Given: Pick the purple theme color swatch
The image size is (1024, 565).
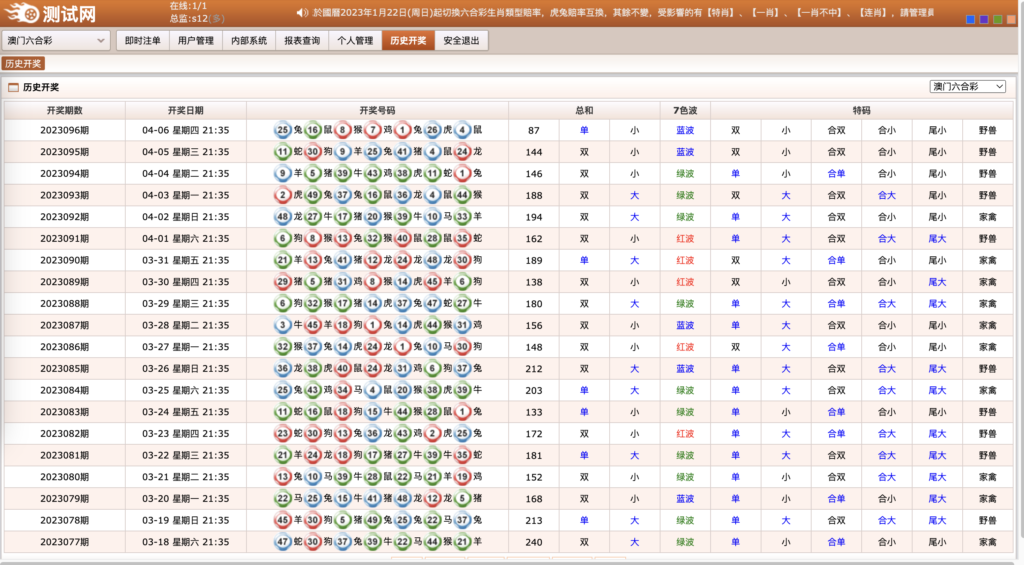Looking at the screenshot, I should [x=984, y=20].
